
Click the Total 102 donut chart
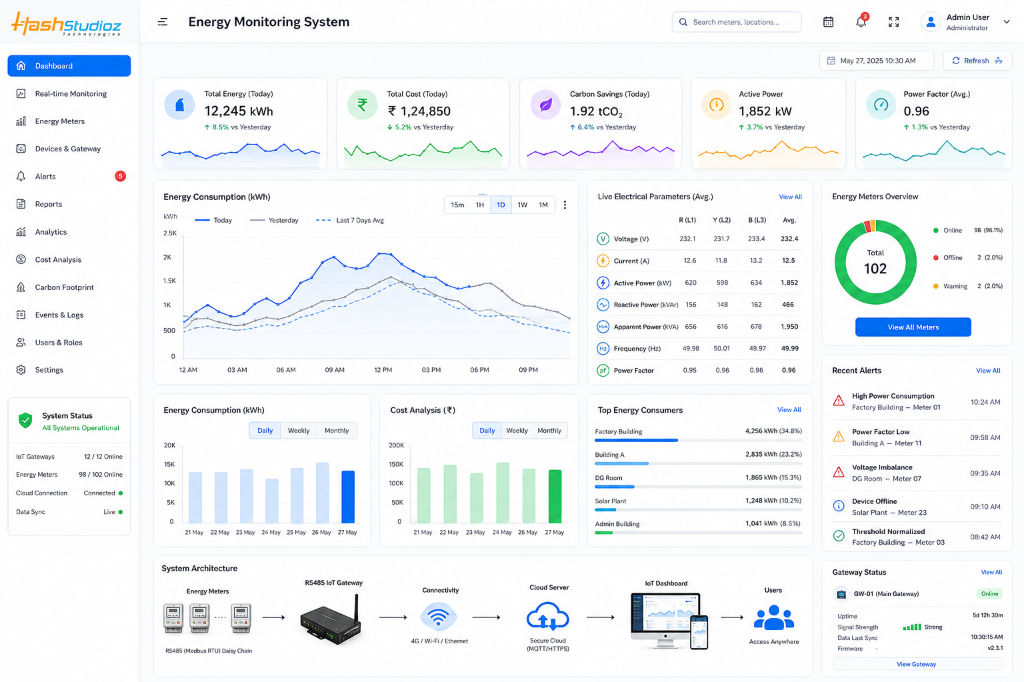875,262
